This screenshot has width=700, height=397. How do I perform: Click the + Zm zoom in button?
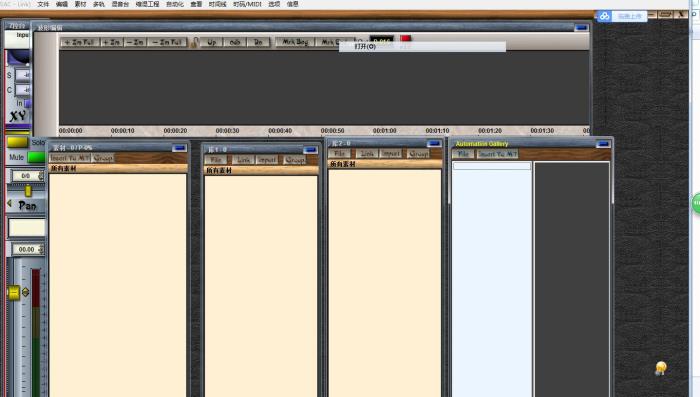click(x=112, y=42)
